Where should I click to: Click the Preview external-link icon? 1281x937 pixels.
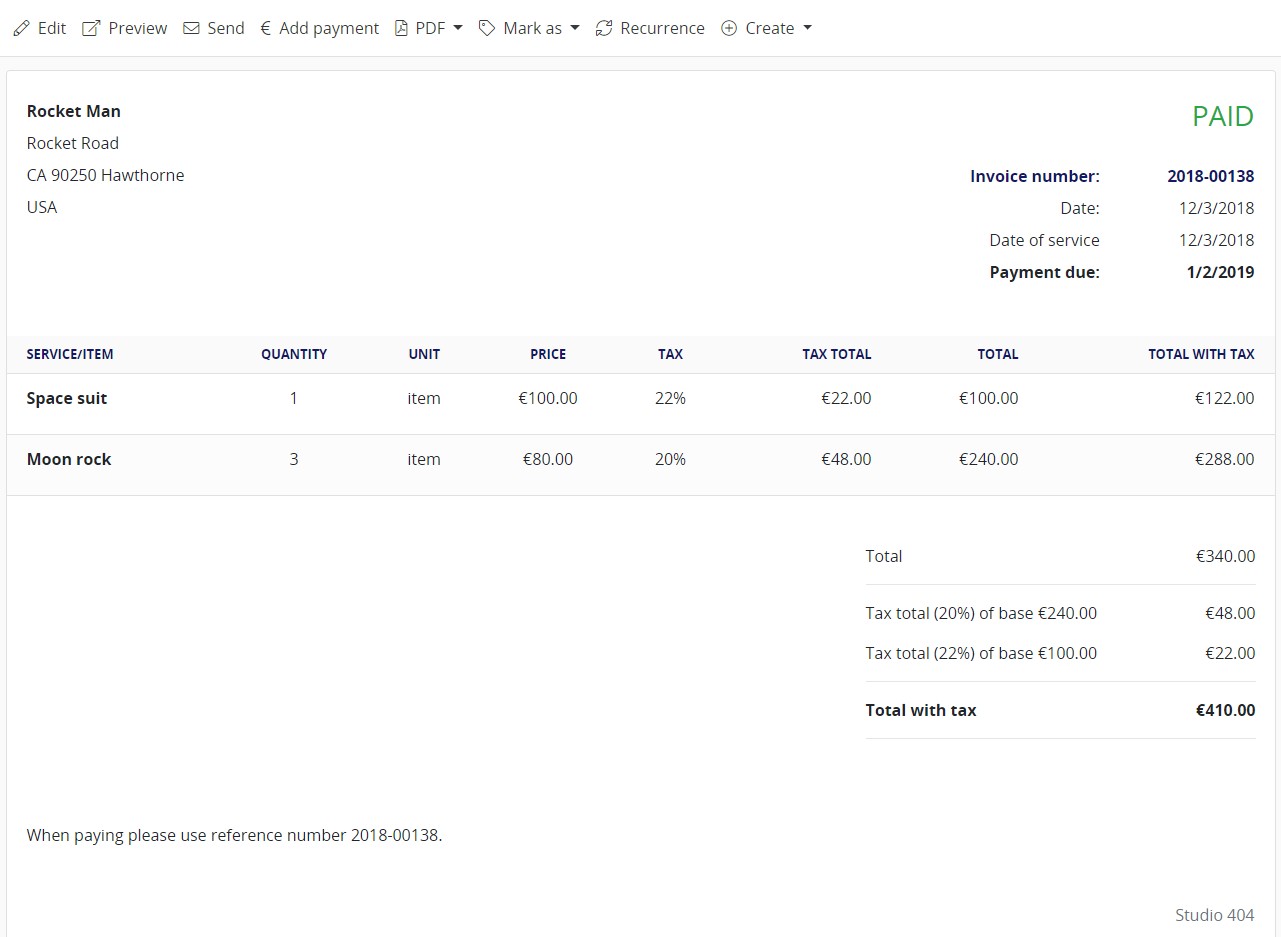click(x=91, y=28)
